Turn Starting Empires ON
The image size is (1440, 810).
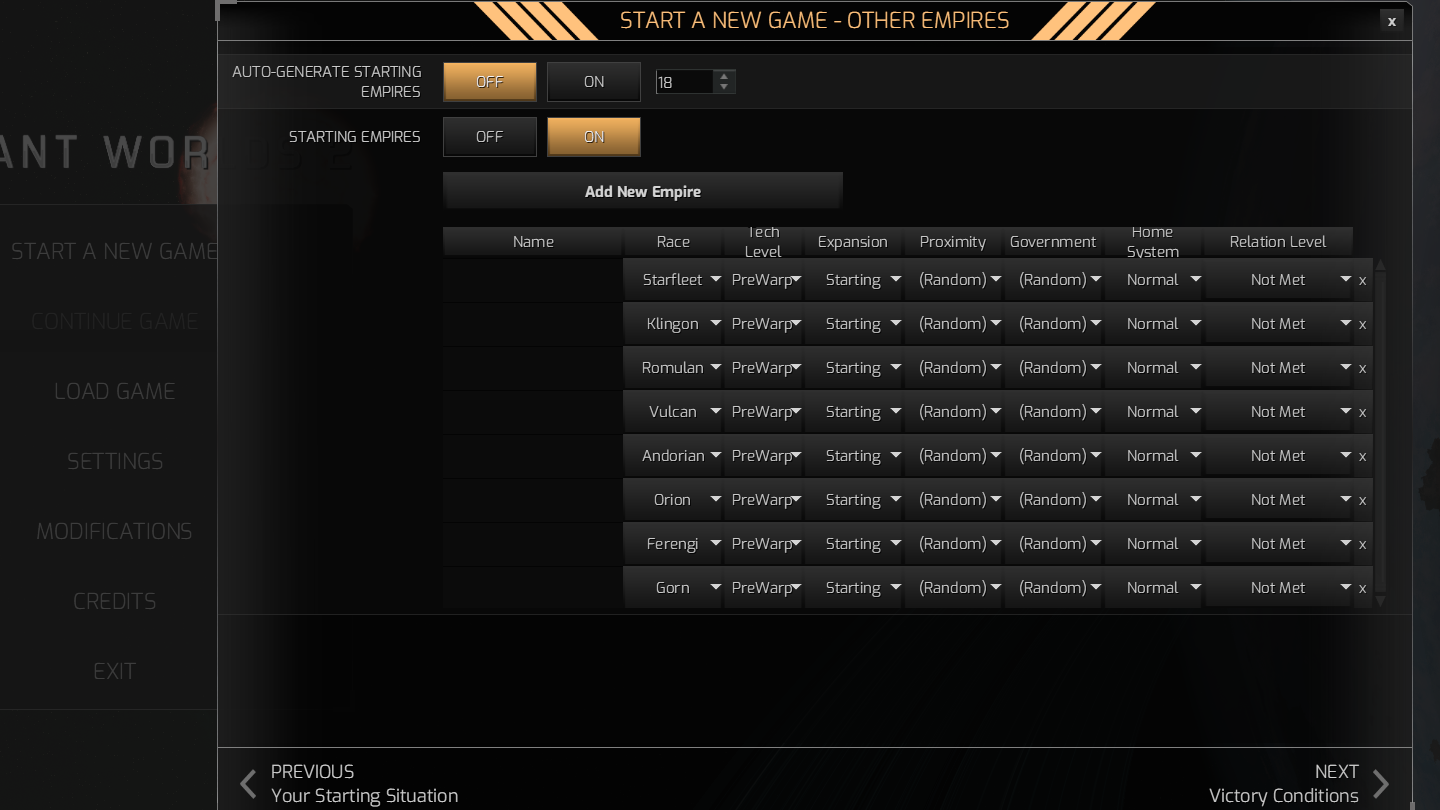[594, 137]
